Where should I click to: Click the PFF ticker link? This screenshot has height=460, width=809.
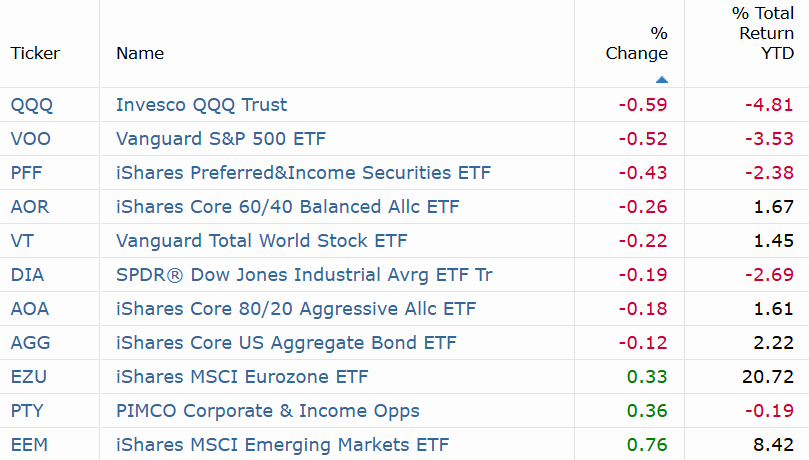point(26,173)
